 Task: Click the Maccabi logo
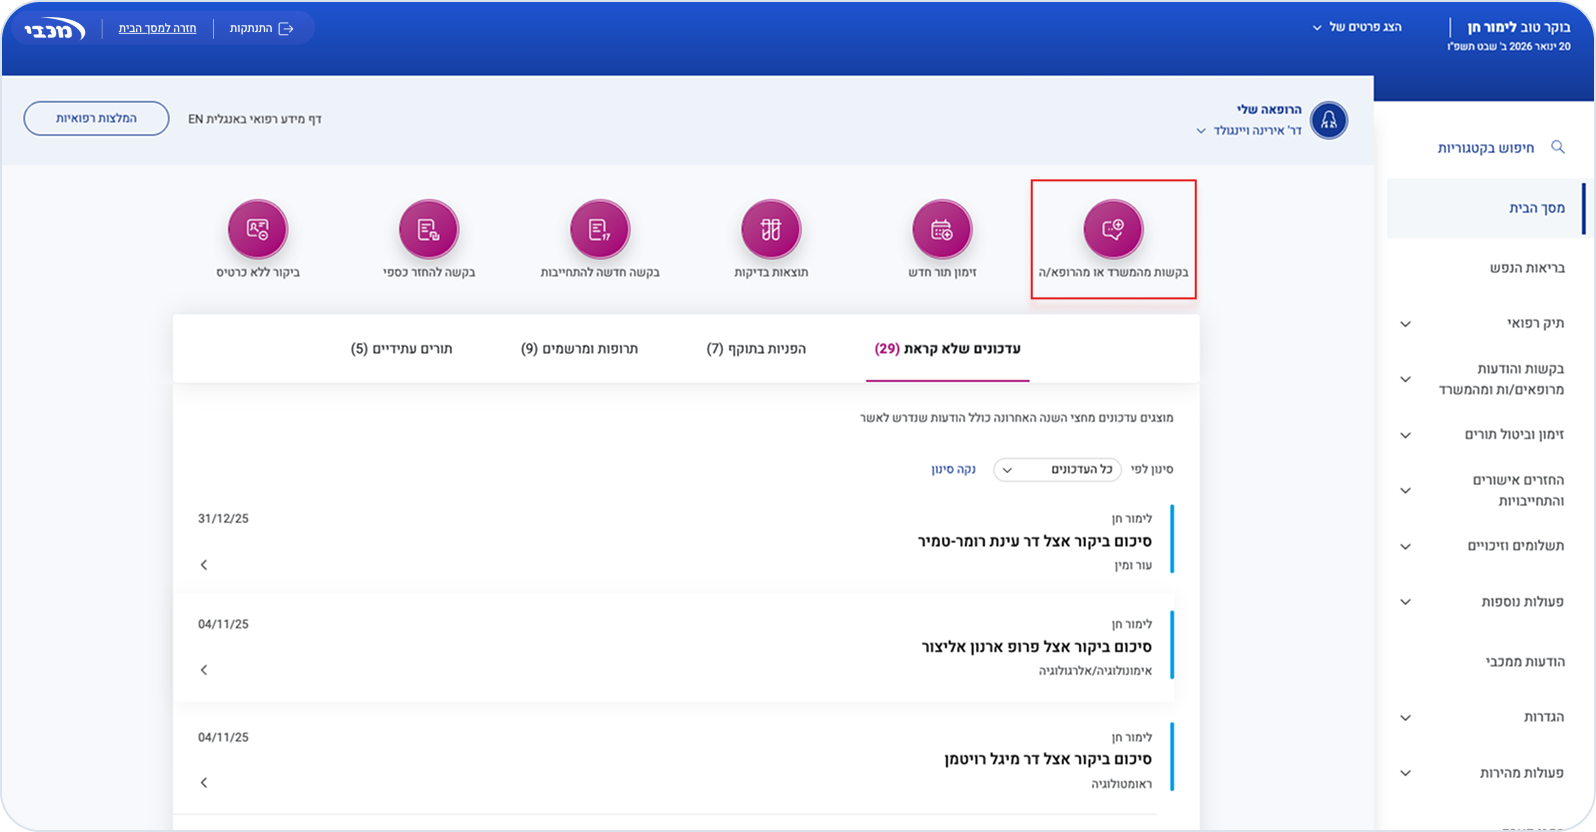click(55, 28)
